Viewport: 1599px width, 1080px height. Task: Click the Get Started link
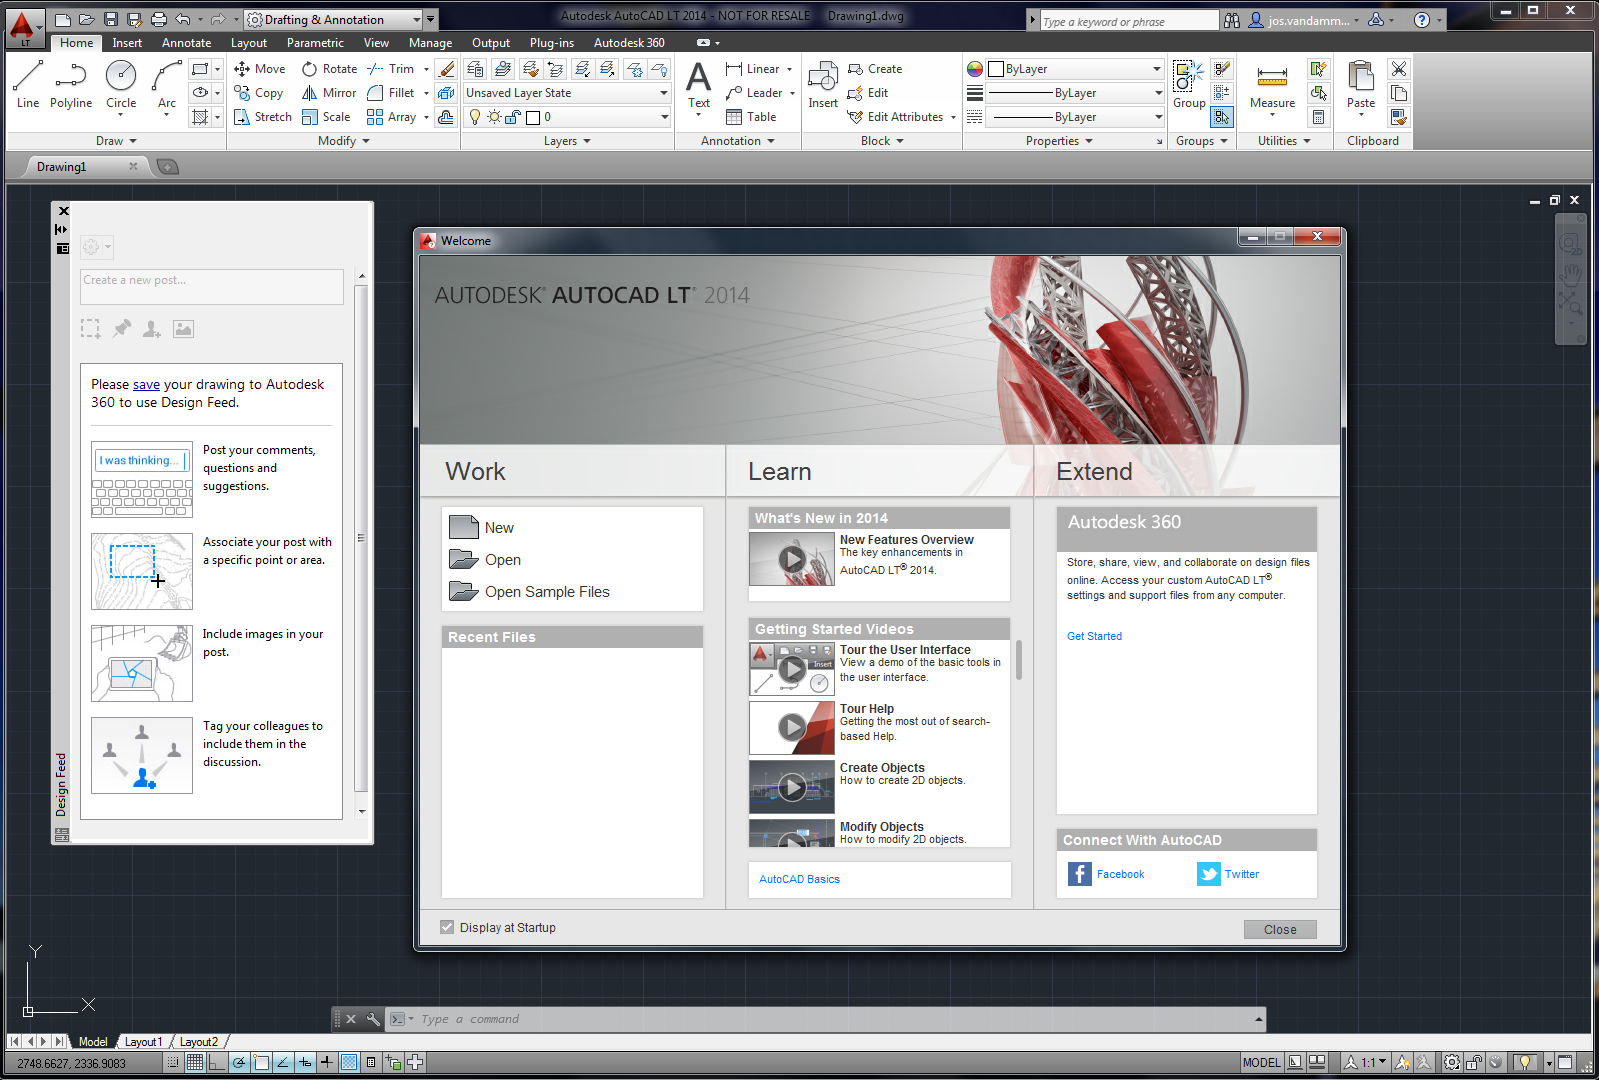tap(1094, 636)
